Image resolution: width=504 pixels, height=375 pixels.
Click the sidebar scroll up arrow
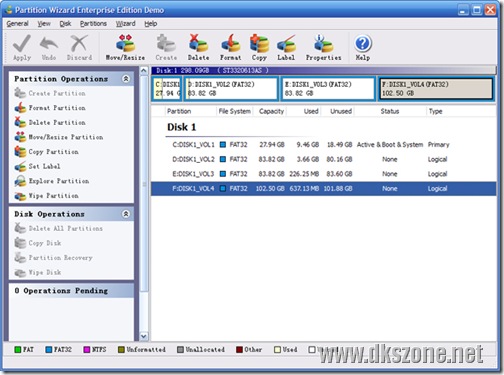144,71
